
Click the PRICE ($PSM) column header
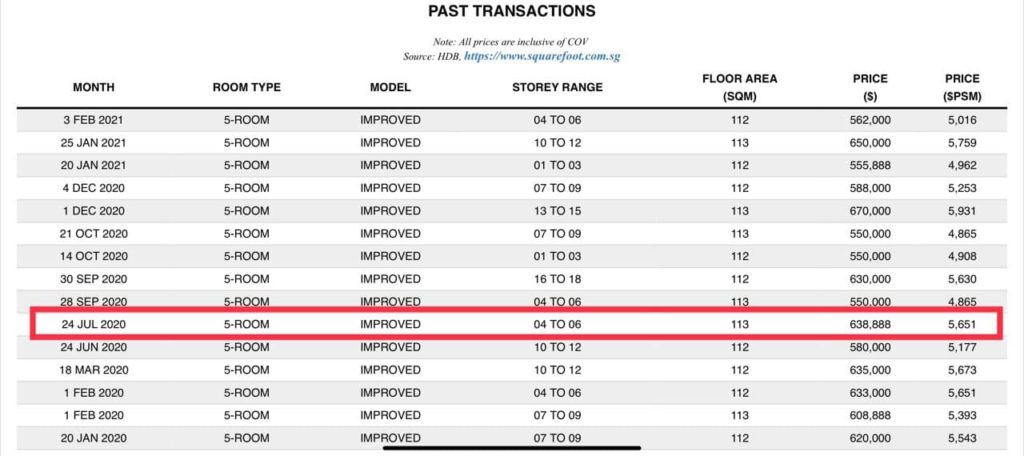[961, 88]
